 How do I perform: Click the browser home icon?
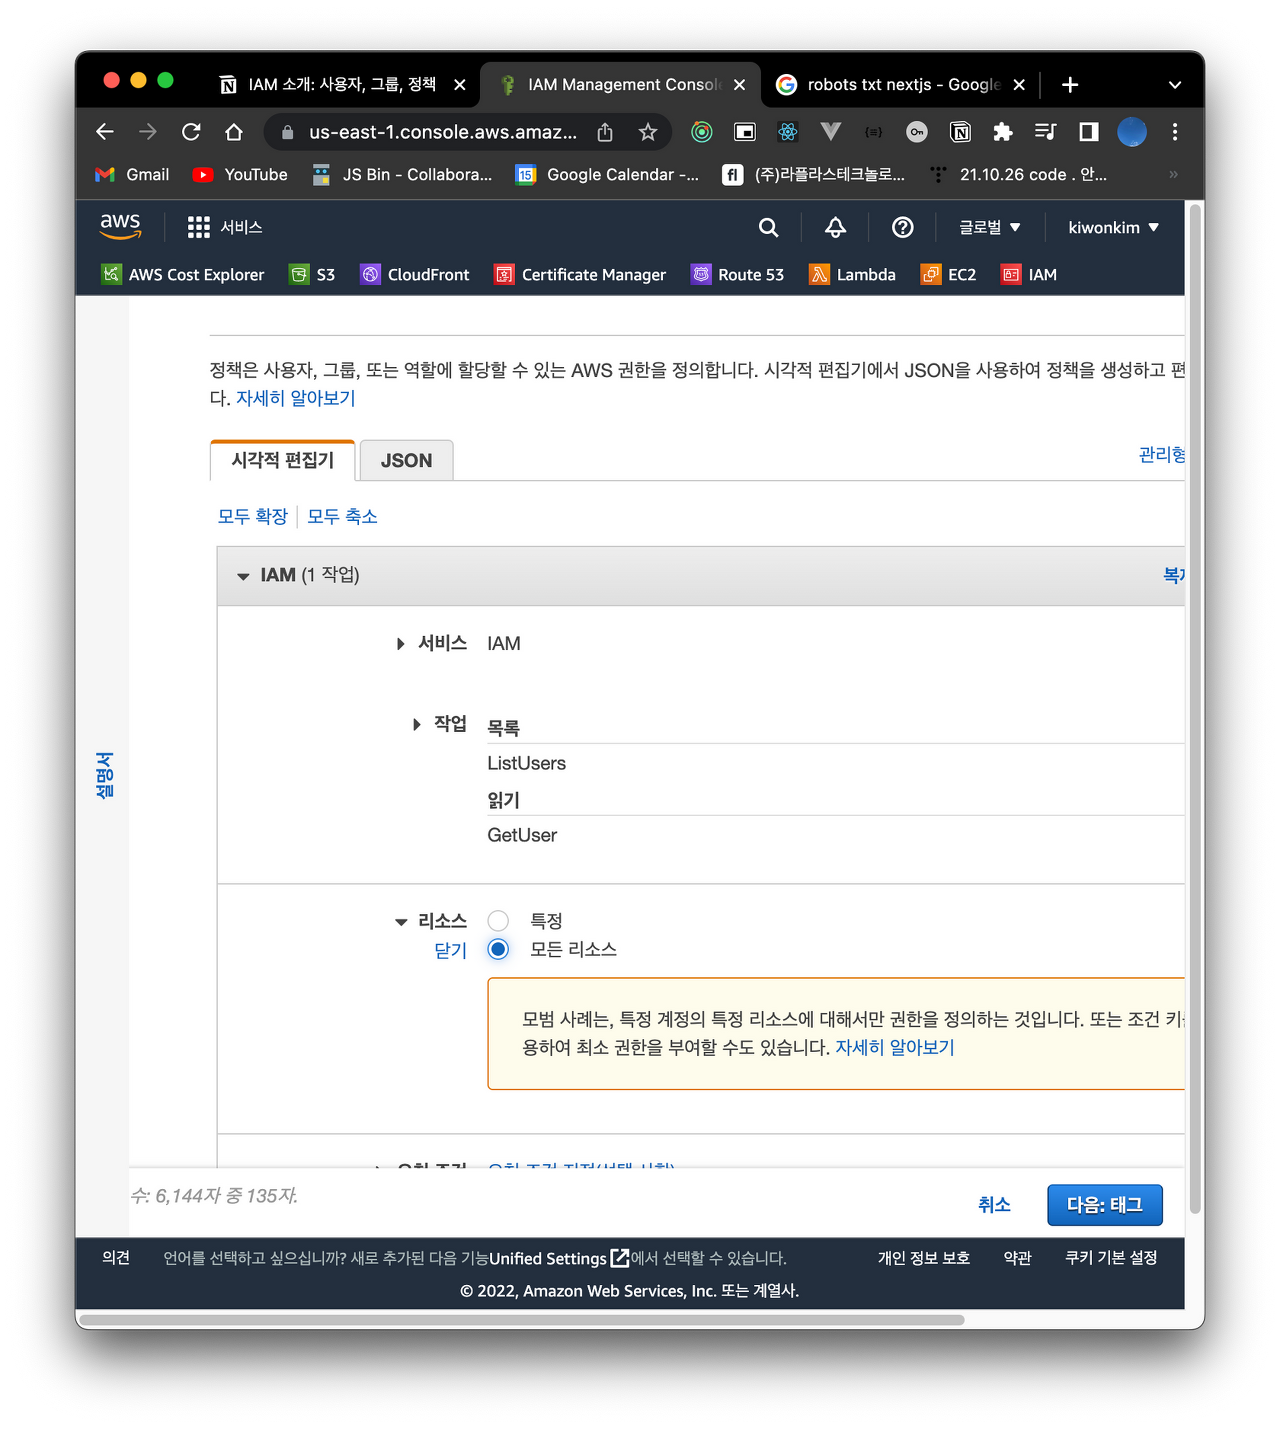click(234, 131)
